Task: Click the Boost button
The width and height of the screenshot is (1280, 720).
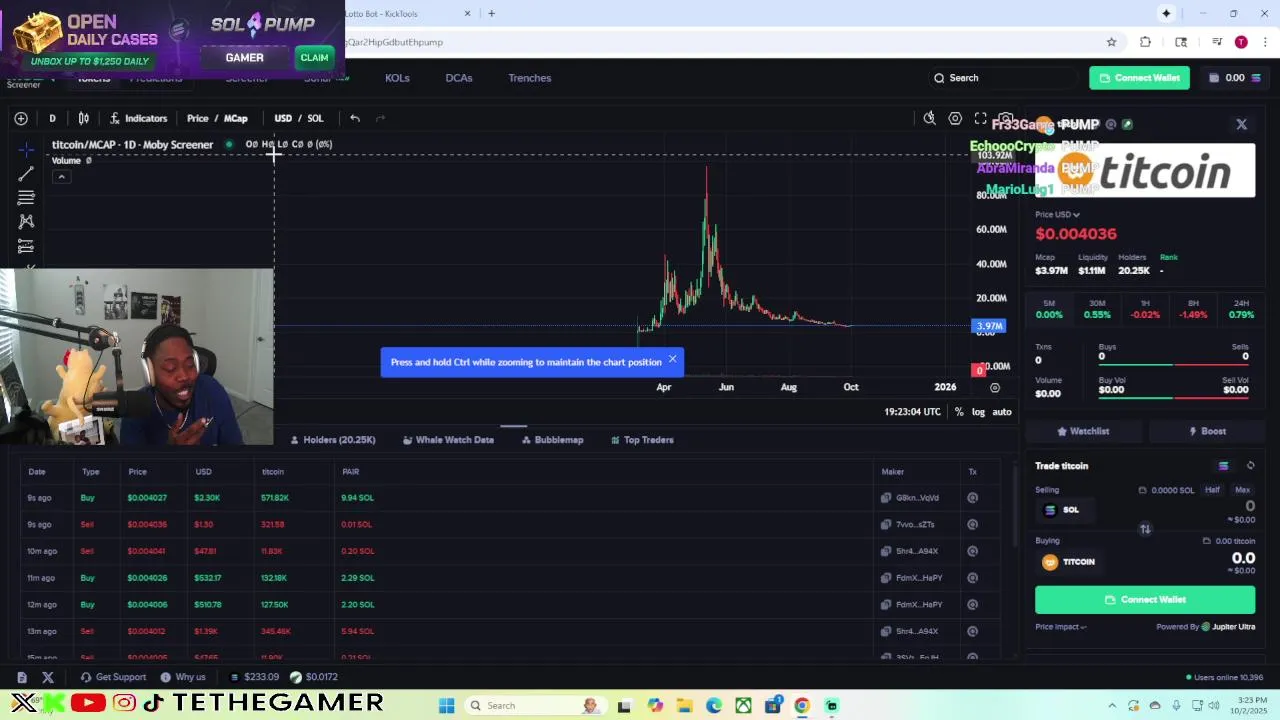Action: [x=1207, y=431]
